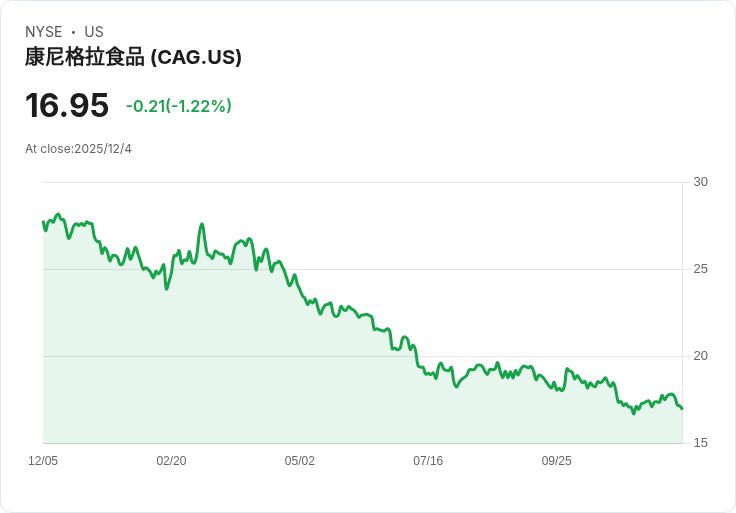The height and width of the screenshot is (513, 736).
Task: Click the rightmost end point of price line
Action: pyautogui.click(x=682, y=408)
